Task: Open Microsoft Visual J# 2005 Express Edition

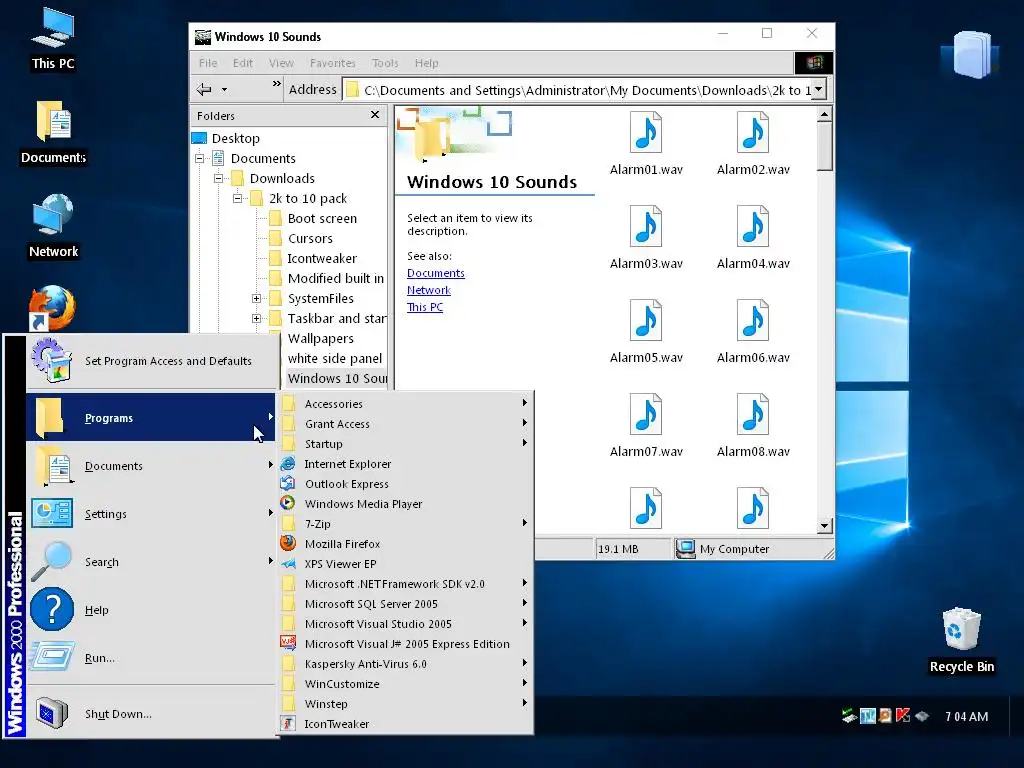Action: (x=406, y=644)
